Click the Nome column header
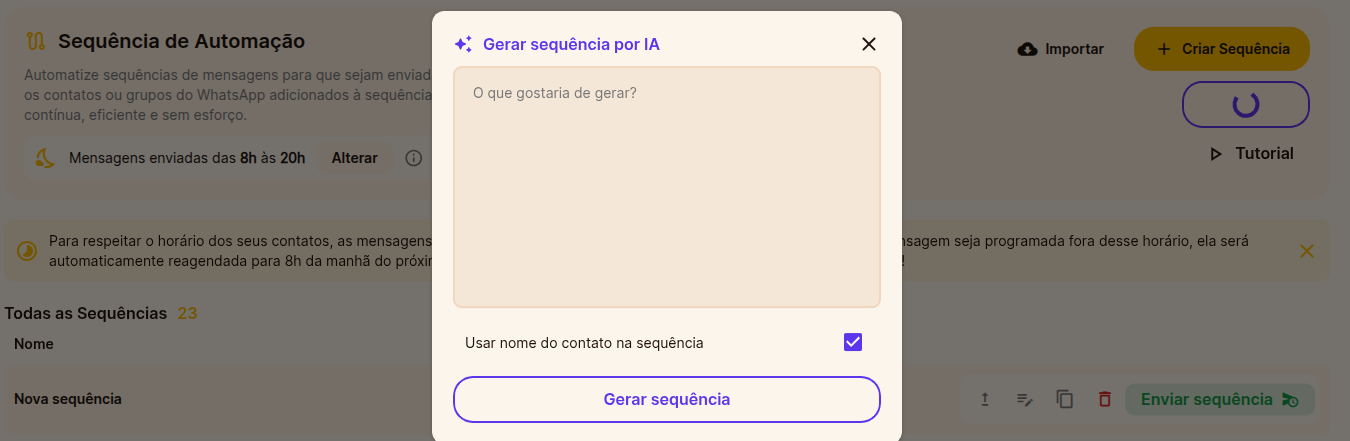Screen dimensions: 1350x441 (34, 344)
